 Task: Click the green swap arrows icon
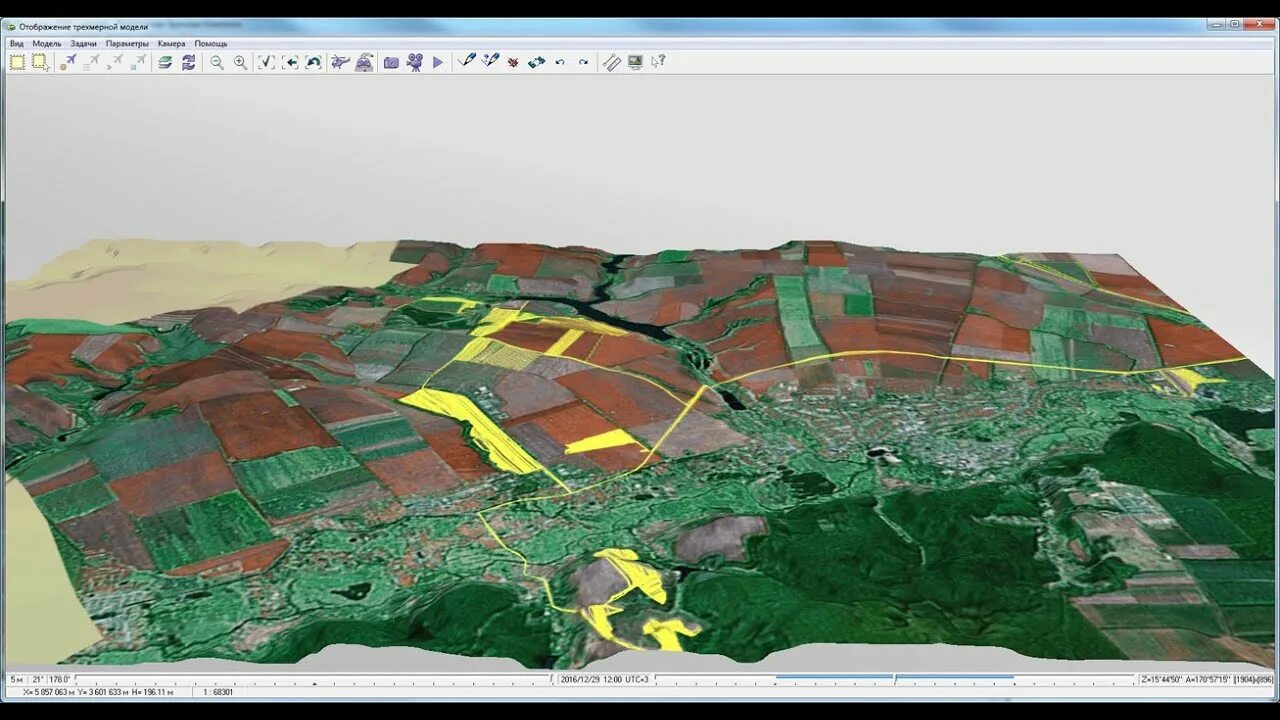537,62
